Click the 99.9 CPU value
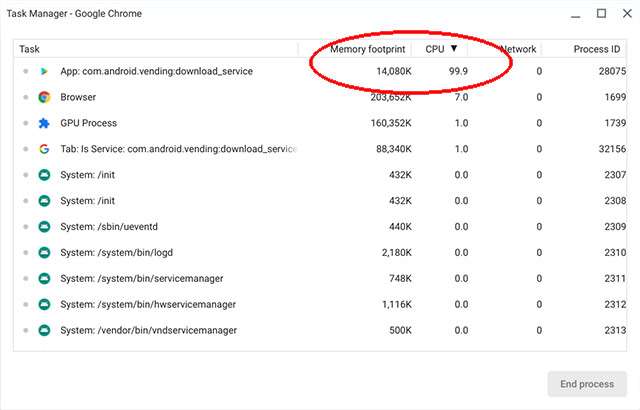 click(458, 71)
